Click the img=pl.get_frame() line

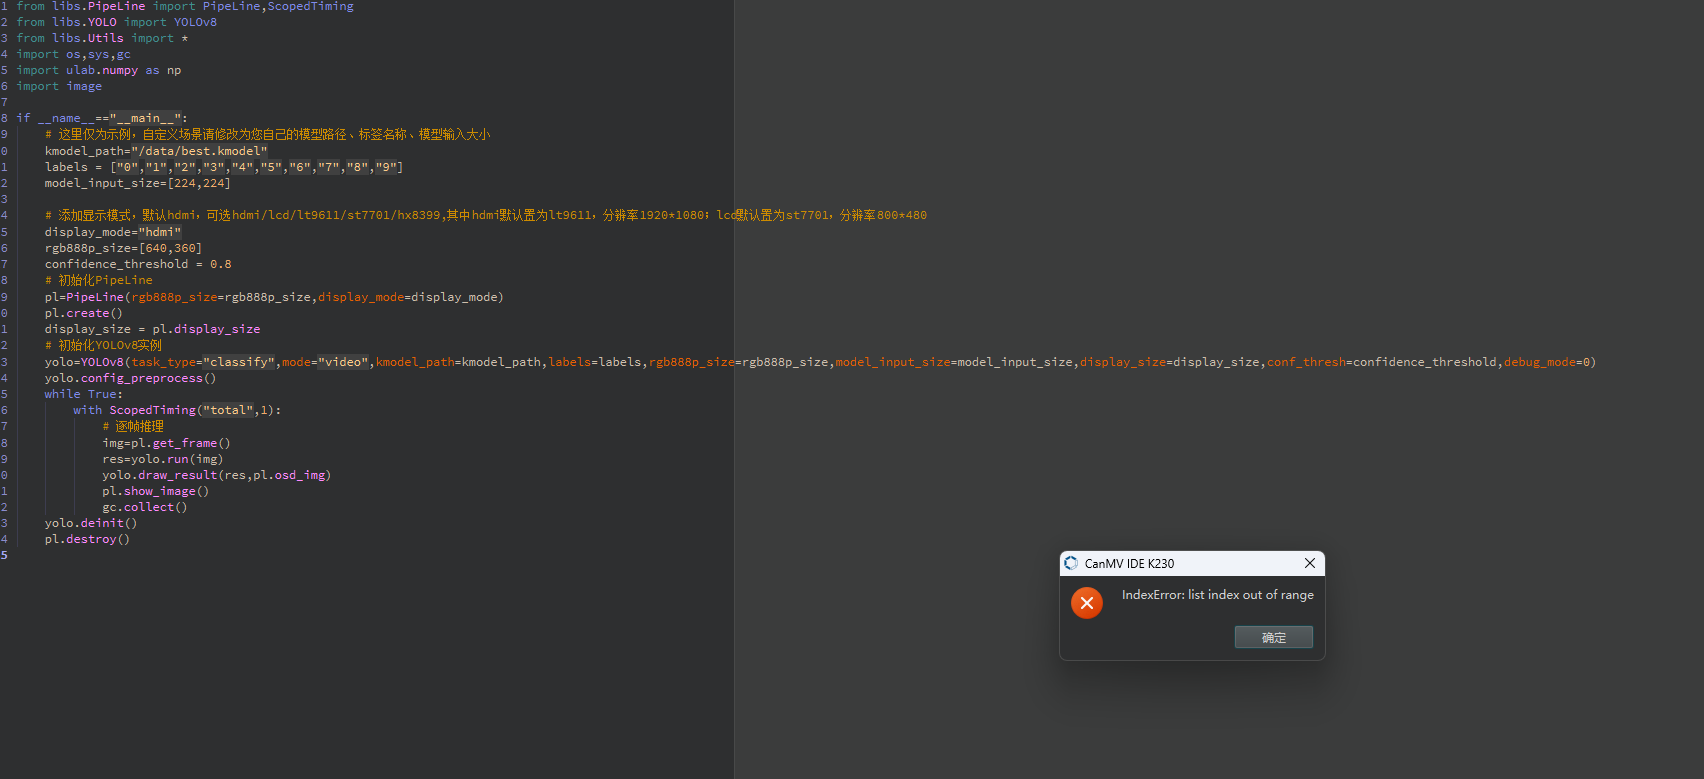[165, 443]
